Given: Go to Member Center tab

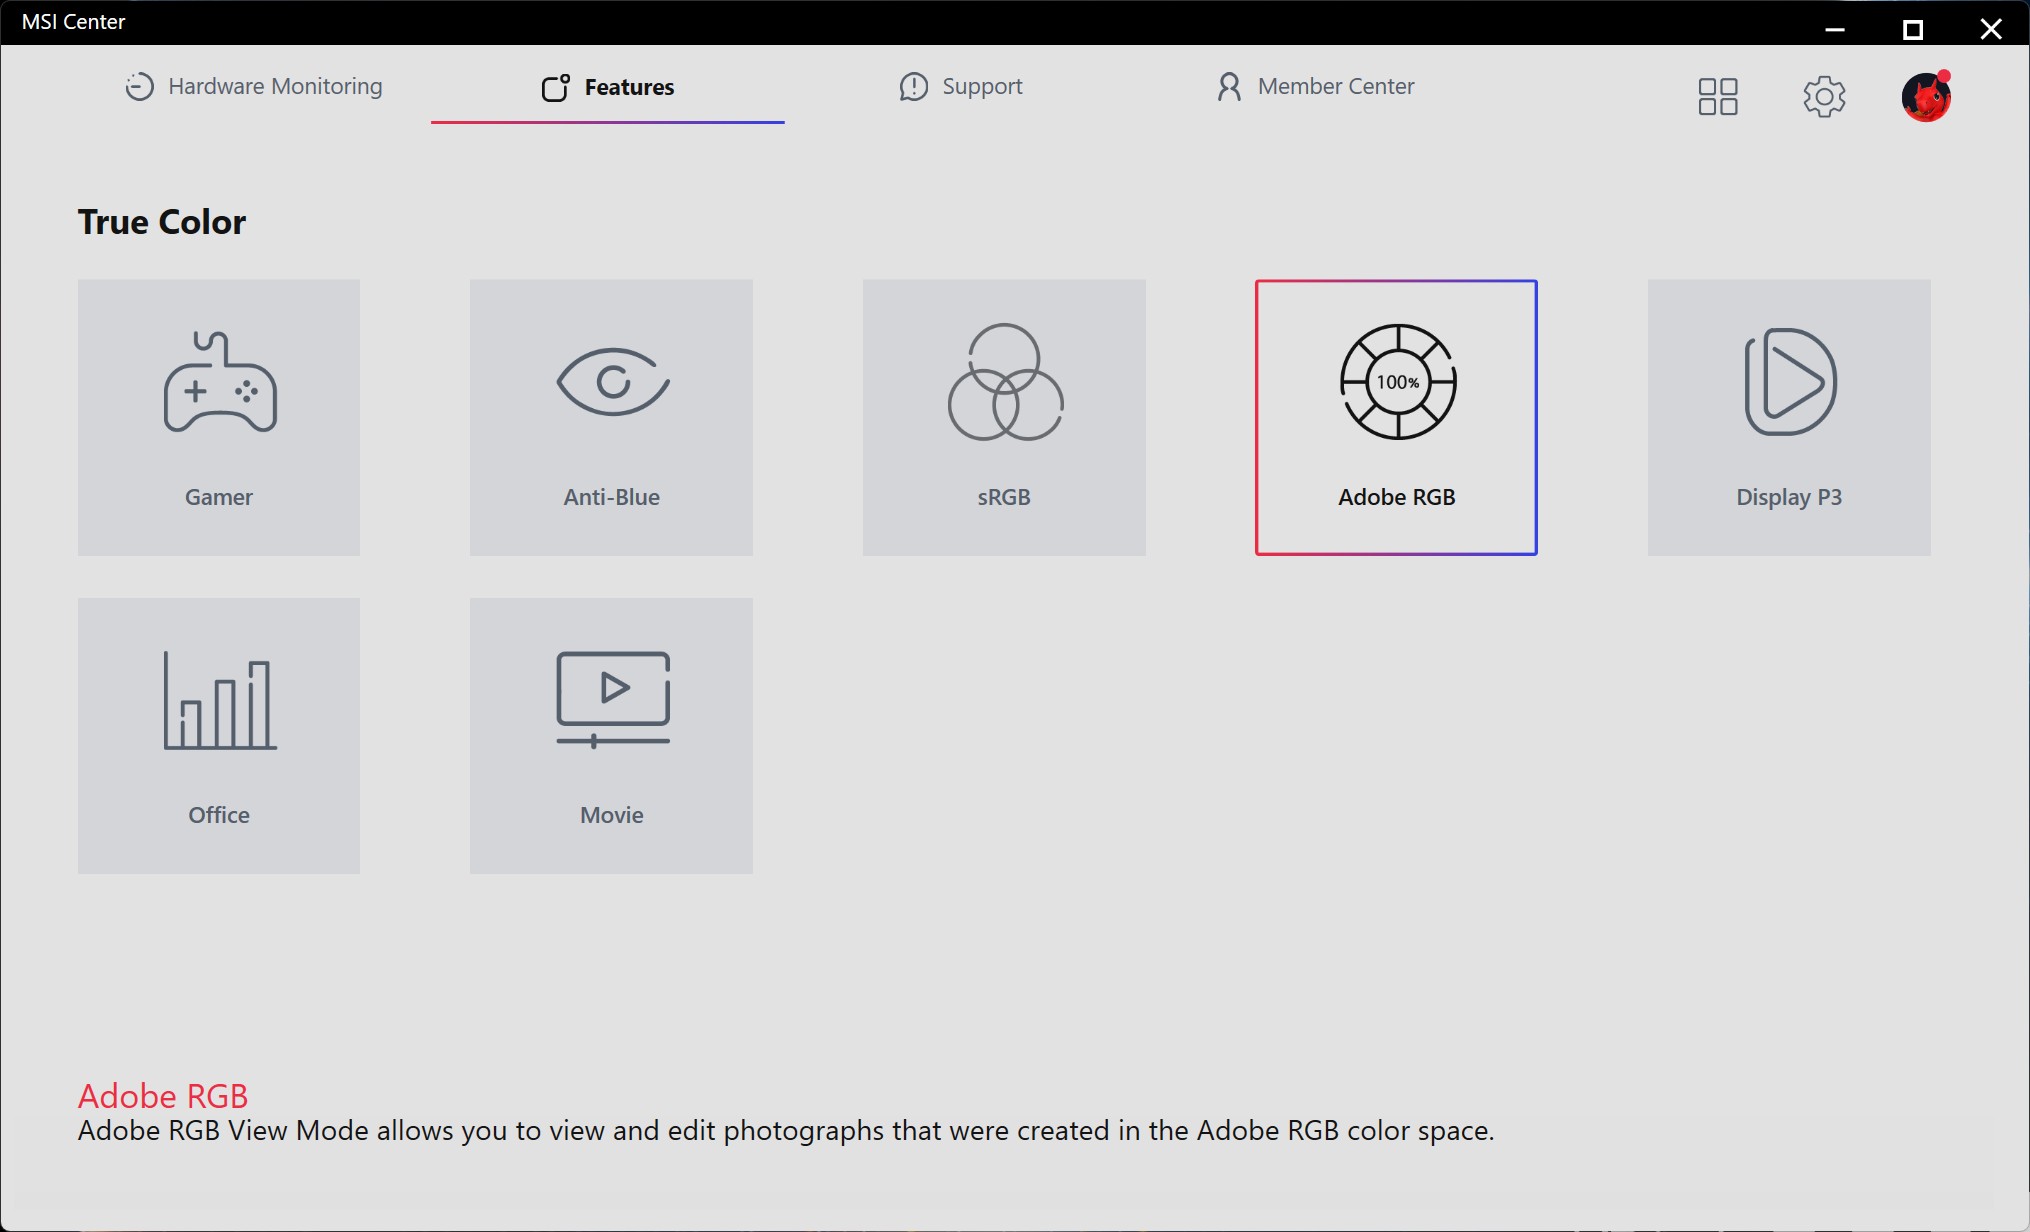Looking at the screenshot, I should point(1314,87).
